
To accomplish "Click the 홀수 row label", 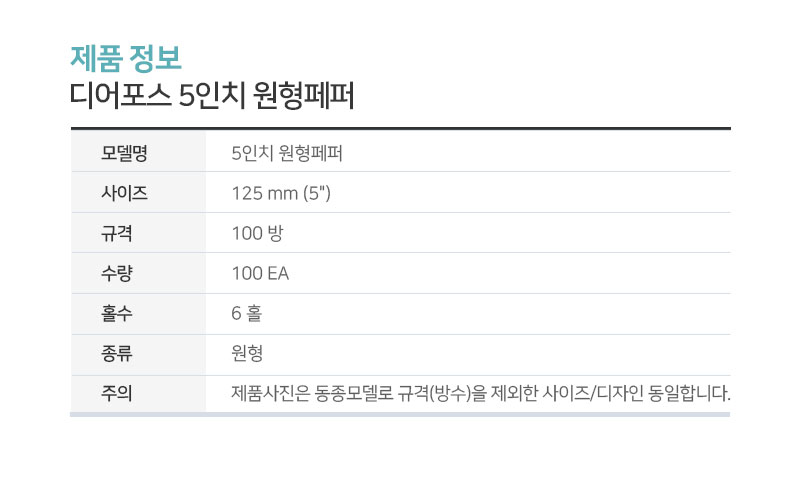I will point(116,313).
